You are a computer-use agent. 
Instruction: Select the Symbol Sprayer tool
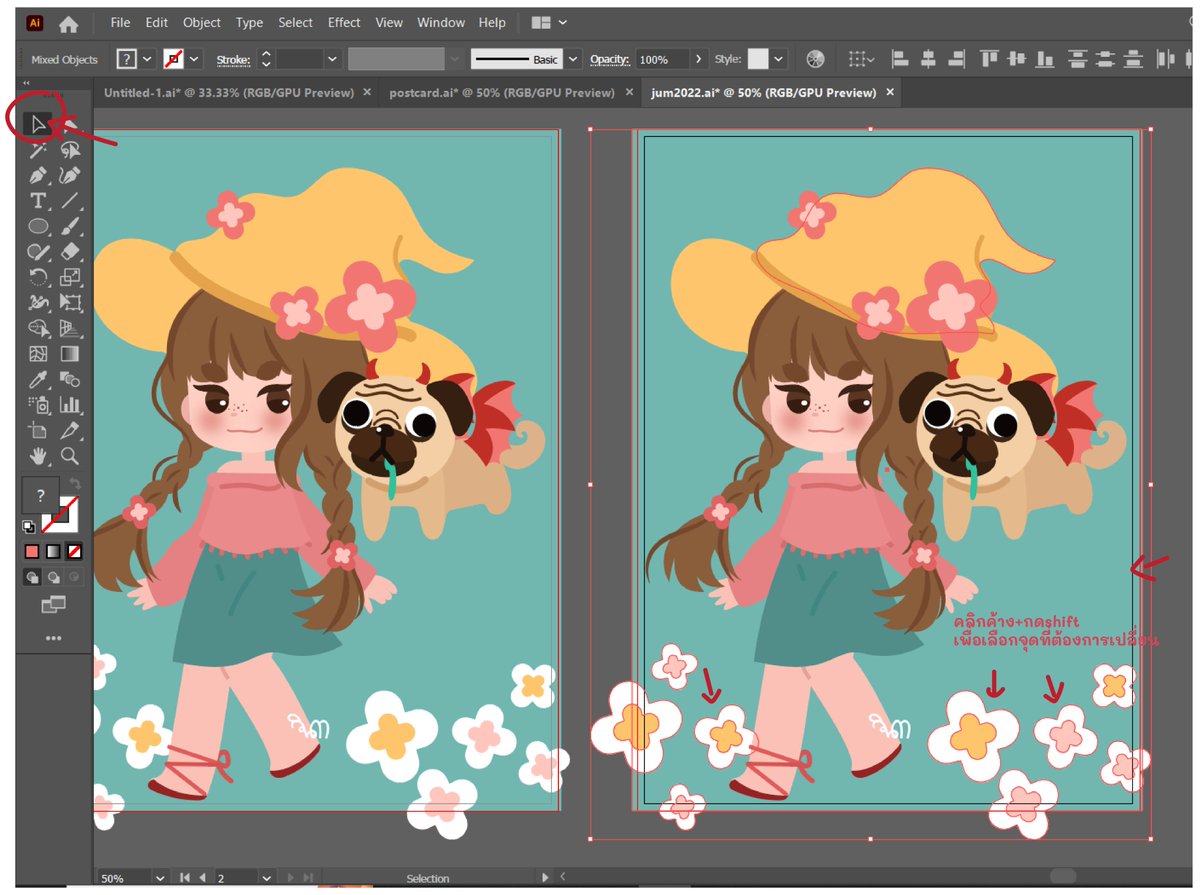coord(38,405)
